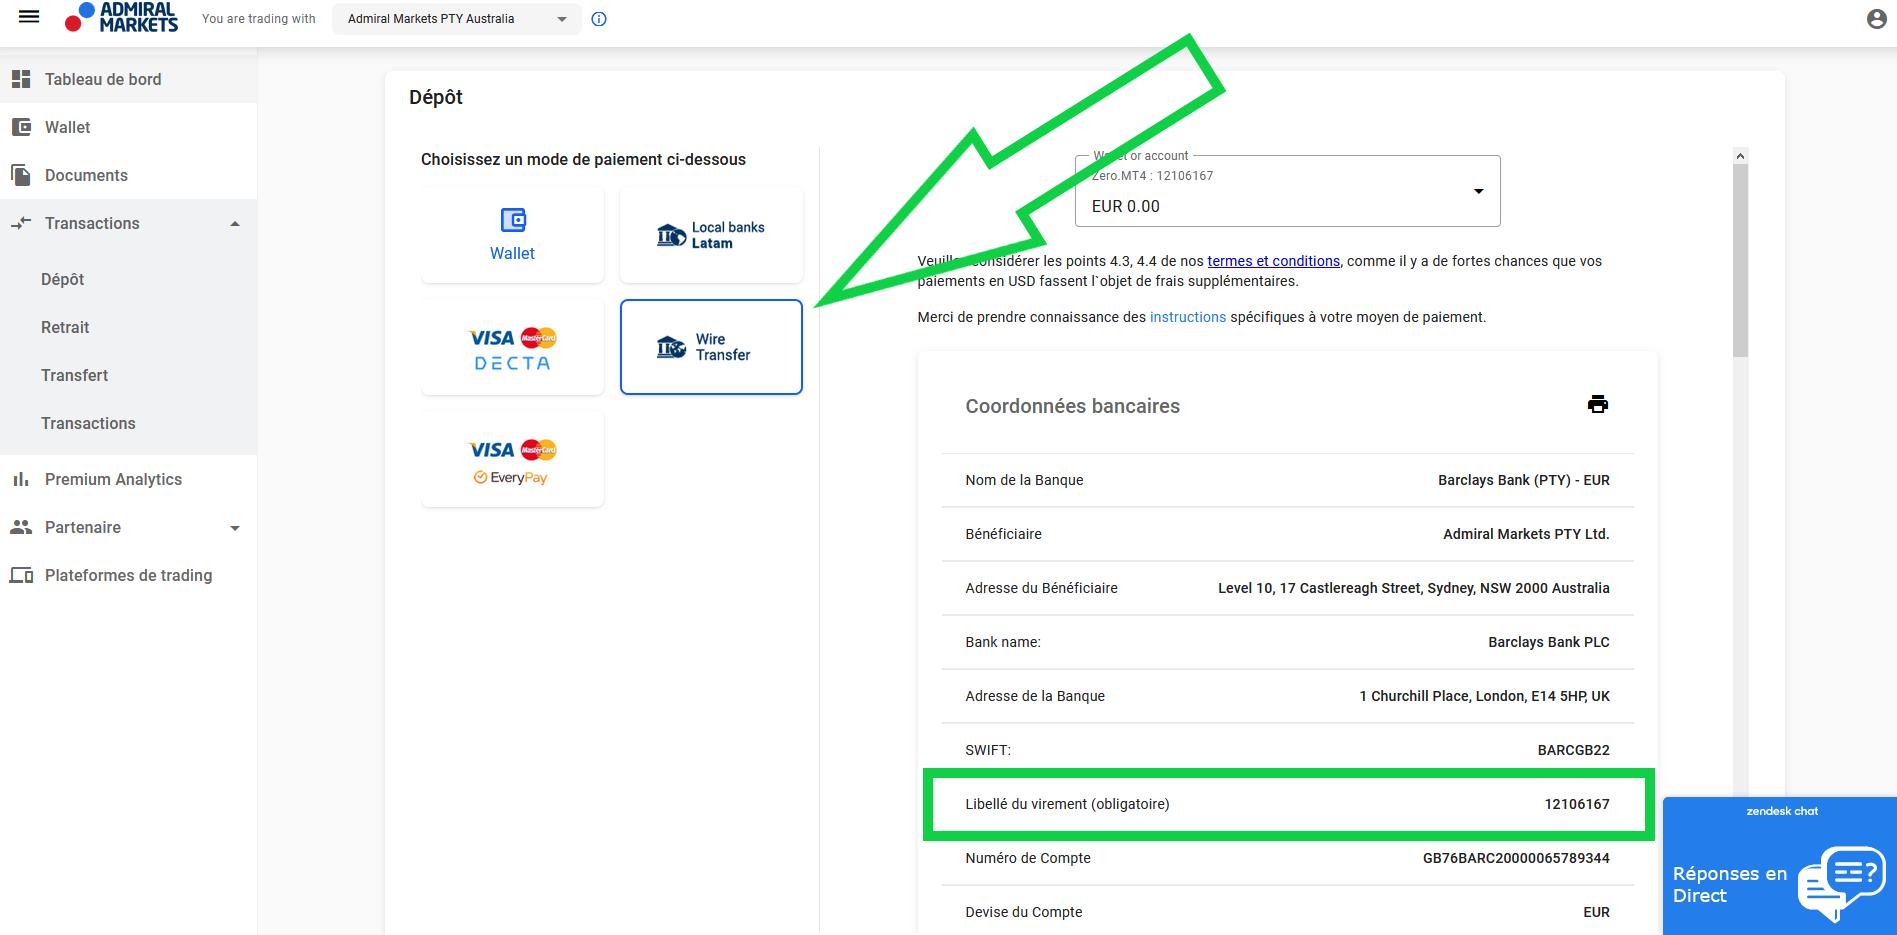This screenshot has width=1897, height=935.
Task: Choose the Visa Mastercard DECTA payment method
Action: point(513,347)
